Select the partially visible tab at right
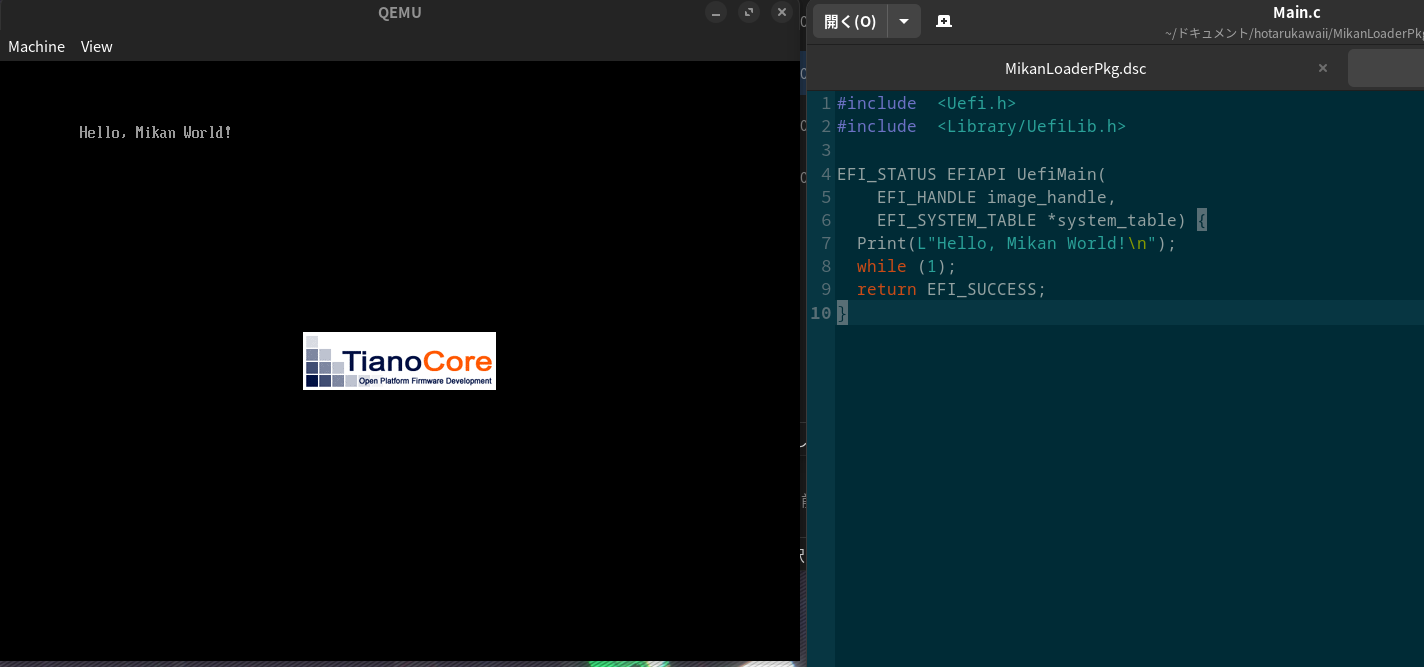Image resolution: width=1424 pixels, height=667 pixels. point(1386,68)
